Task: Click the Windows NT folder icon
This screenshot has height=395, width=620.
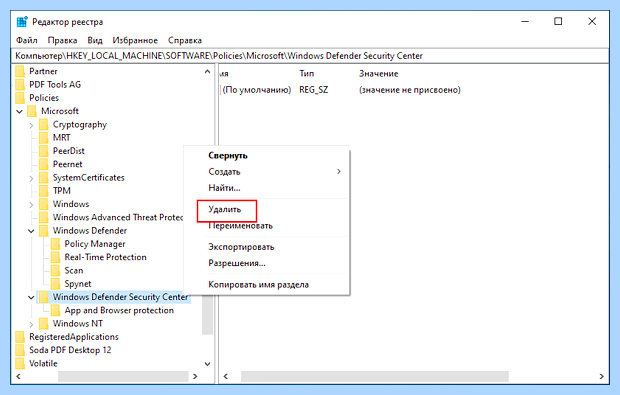Action: [x=43, y=324]
